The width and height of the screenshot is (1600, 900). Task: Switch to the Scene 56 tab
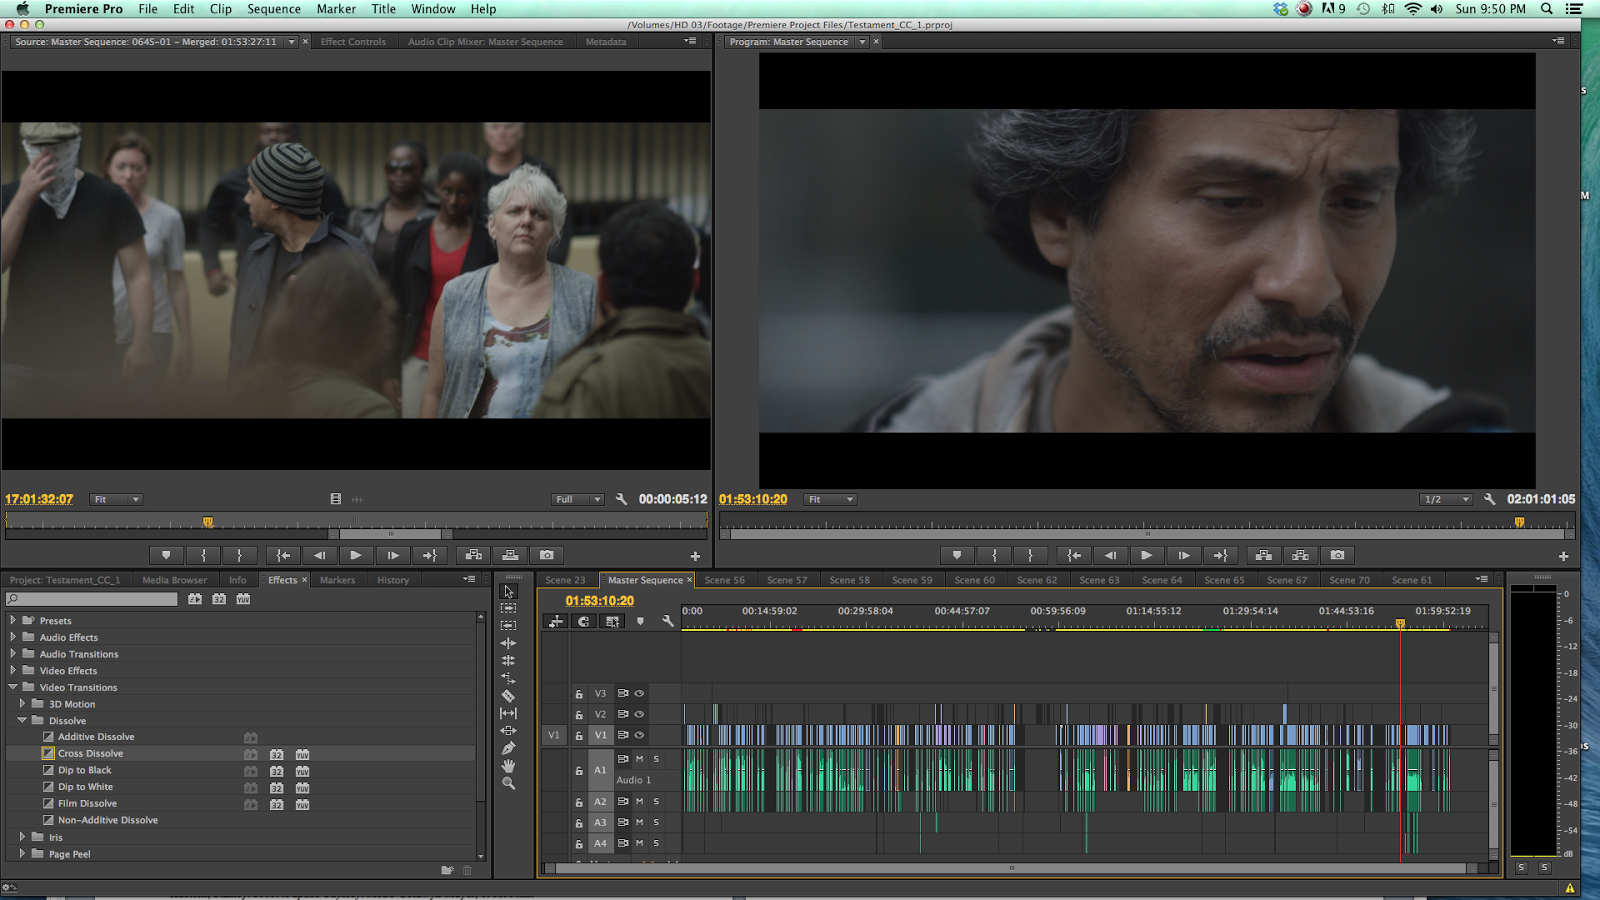point(724,580)
